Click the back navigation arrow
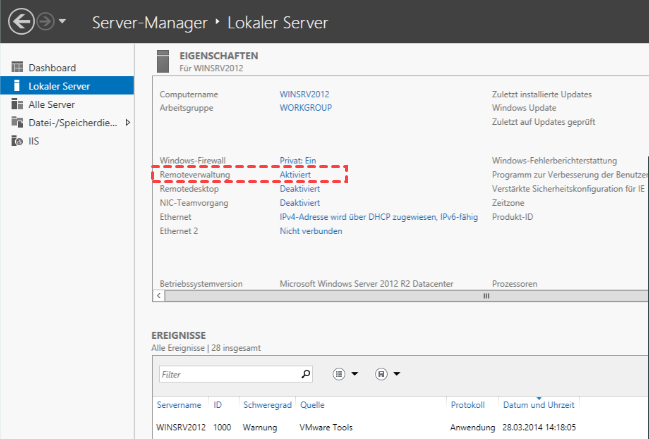Screen dimensions: 649x439 tap(20, 21)
